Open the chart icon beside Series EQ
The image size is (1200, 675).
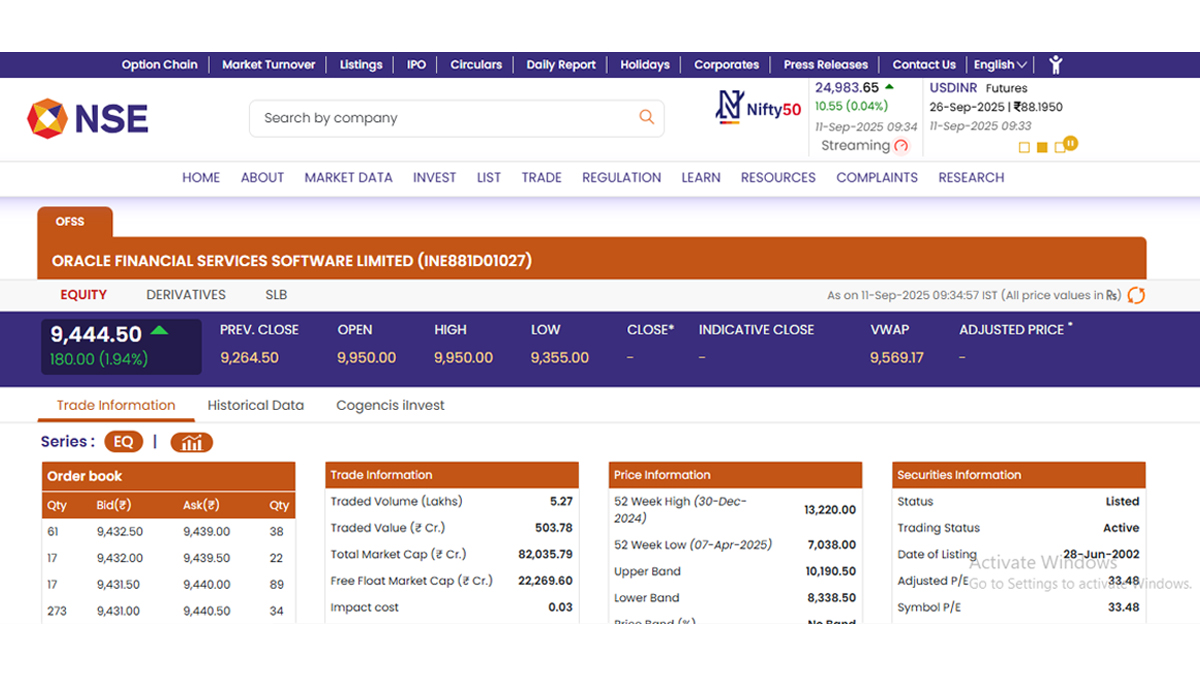pos(191,442)
